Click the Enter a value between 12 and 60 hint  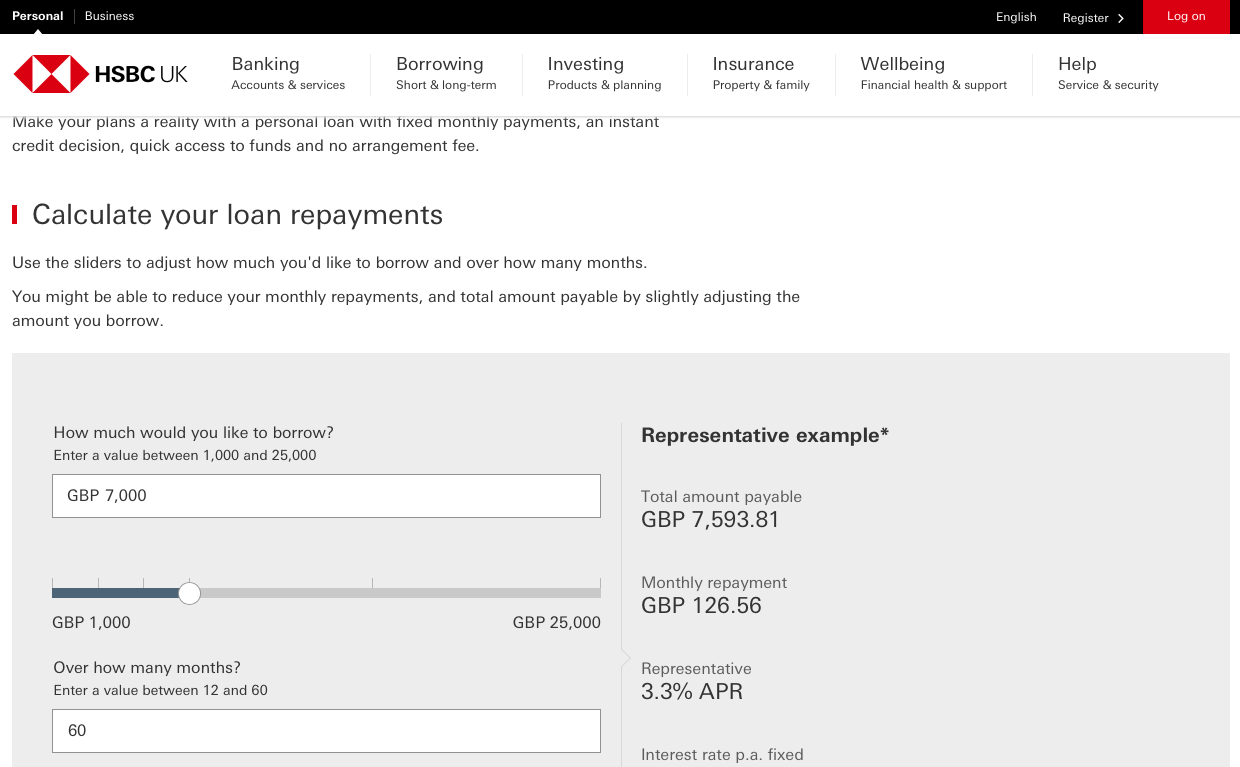pos(160,691)
